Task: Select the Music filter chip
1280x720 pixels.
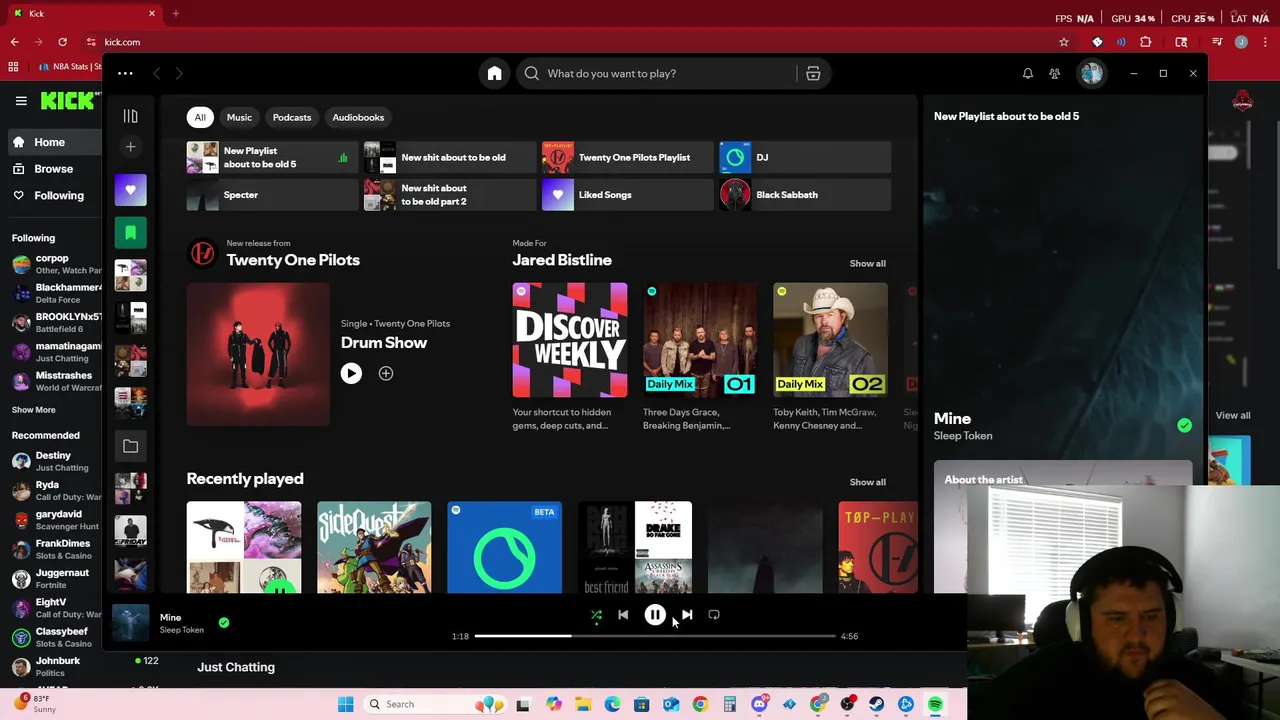Action: click(239, 117)
